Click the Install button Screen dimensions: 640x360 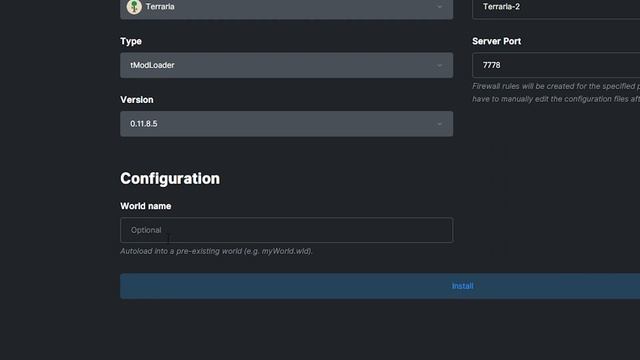(380, 286)
